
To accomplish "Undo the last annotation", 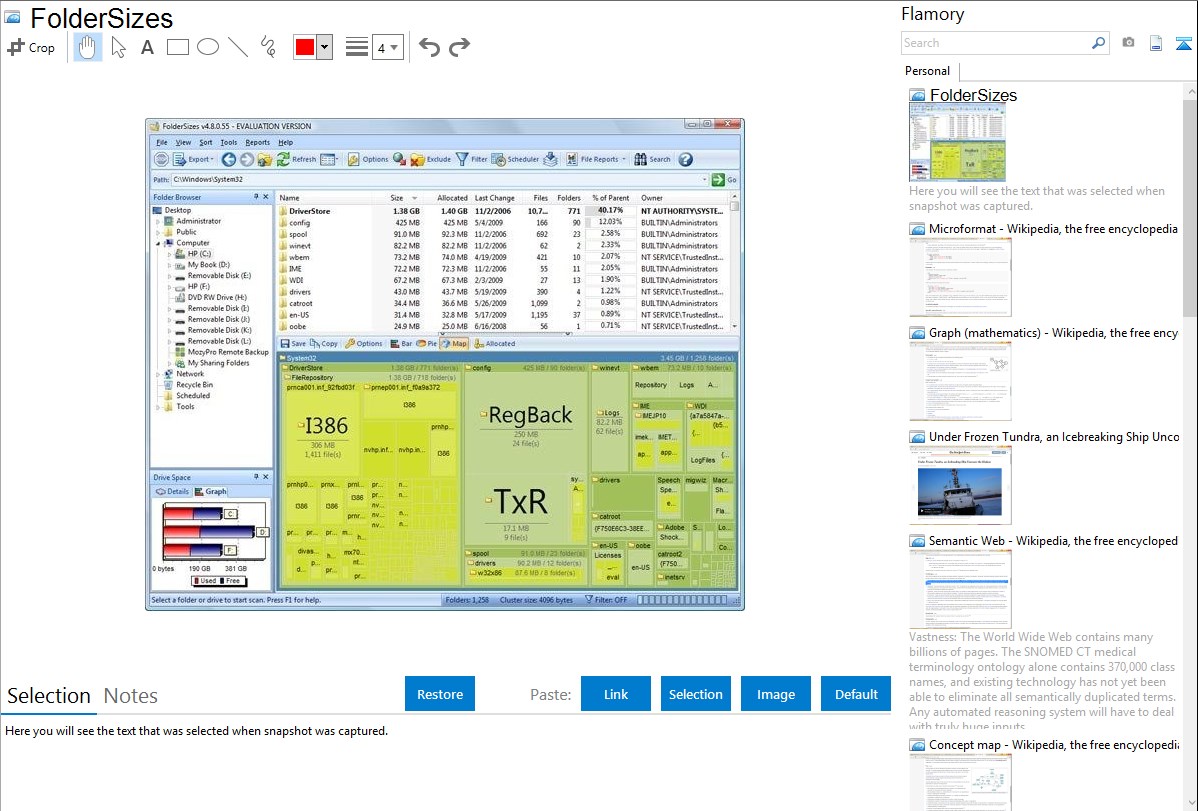I will click(429, 47).
